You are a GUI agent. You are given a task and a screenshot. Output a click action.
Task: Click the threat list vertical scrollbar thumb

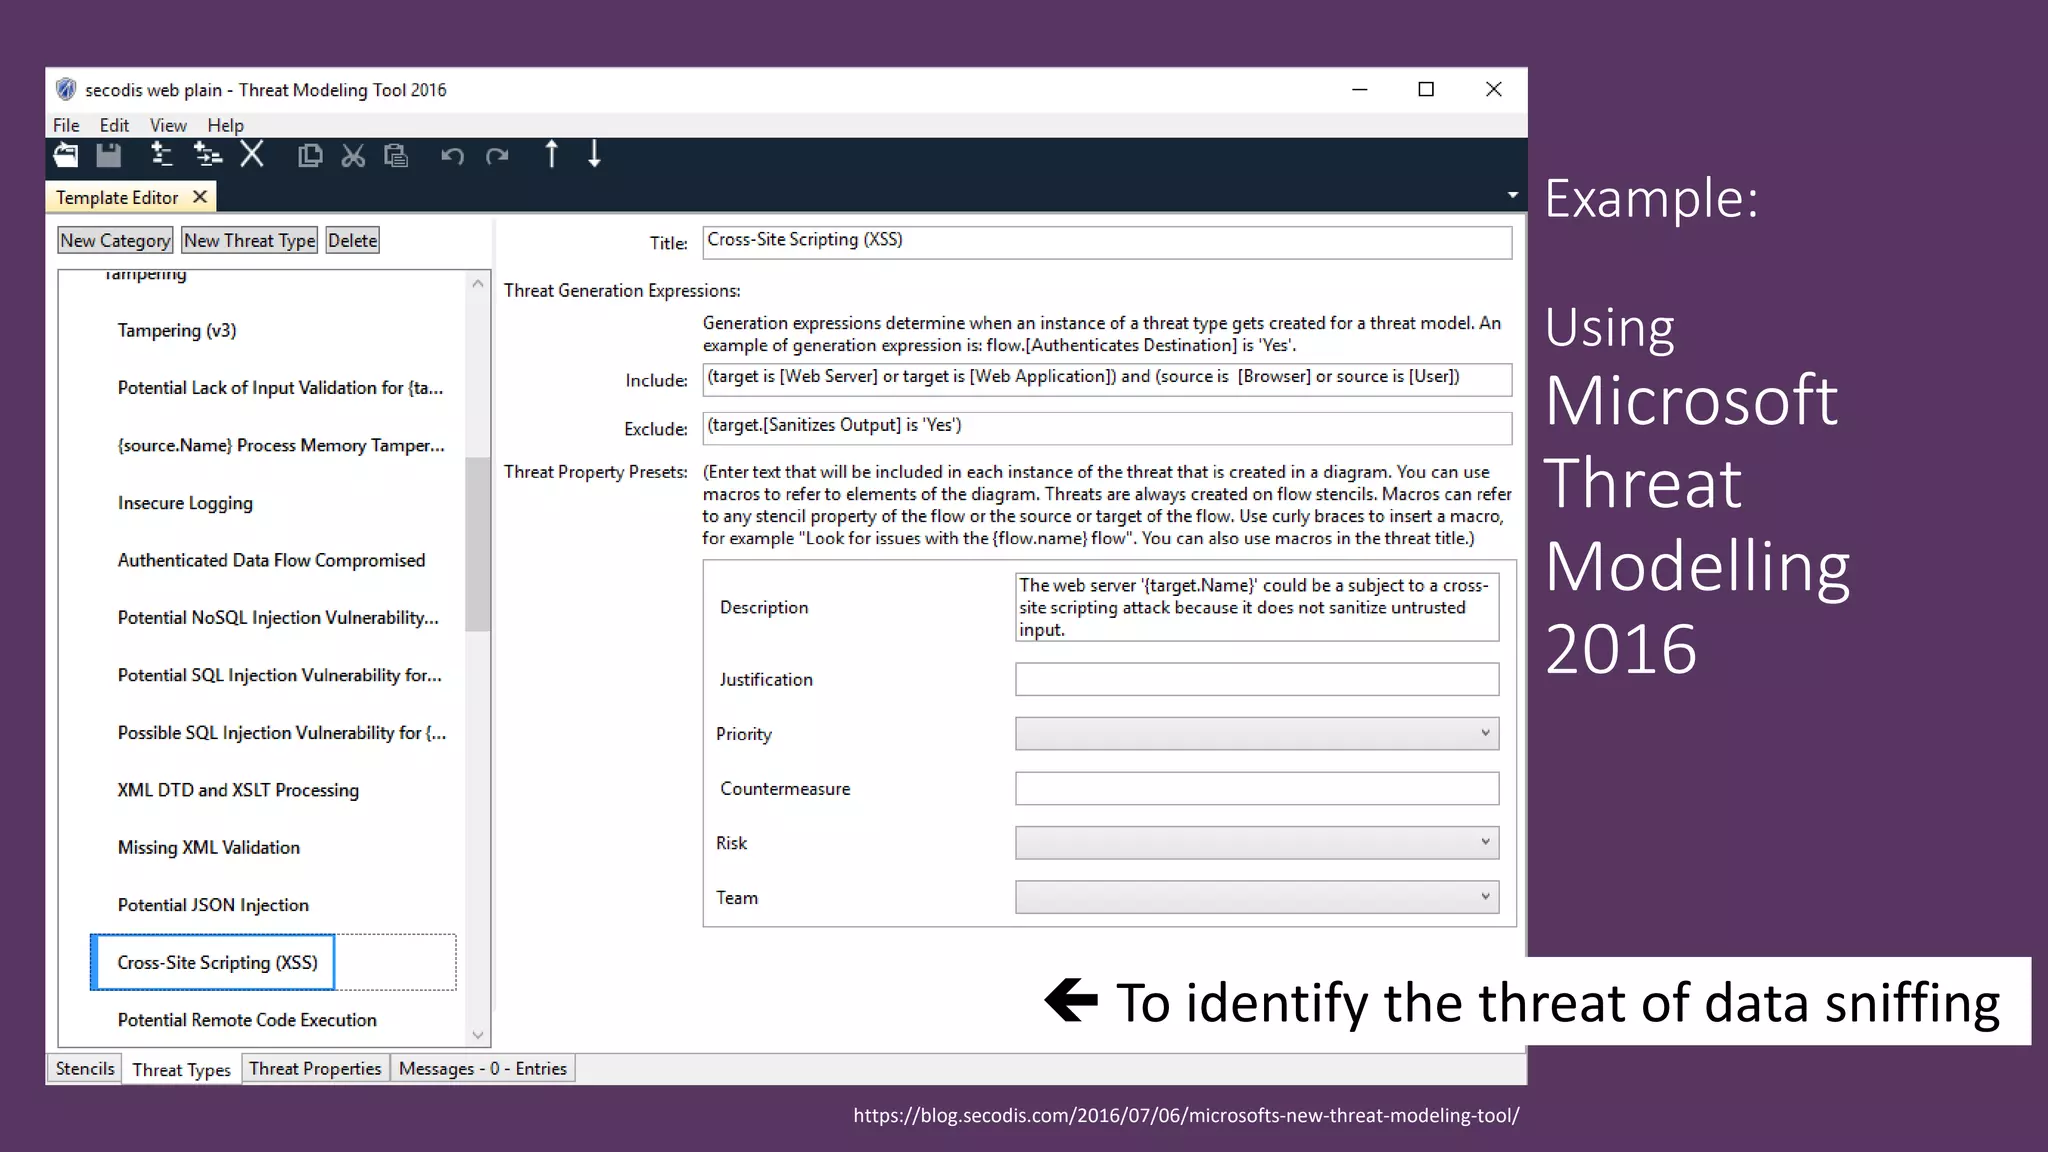(x=477, y=545)
